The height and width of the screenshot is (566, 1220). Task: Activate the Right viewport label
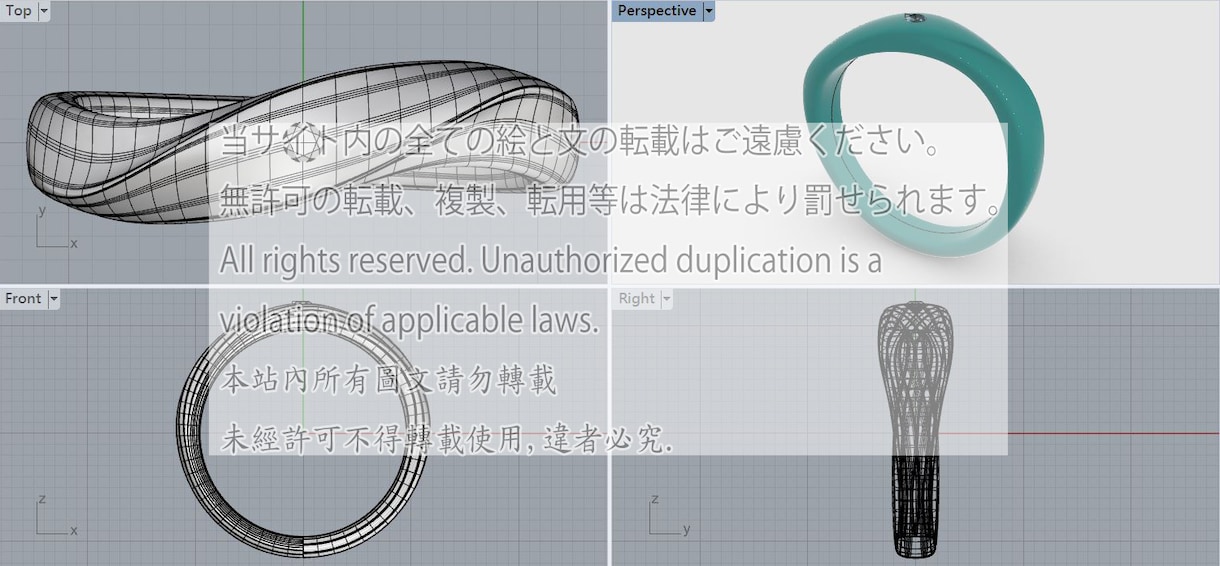[x=636, y=299]
